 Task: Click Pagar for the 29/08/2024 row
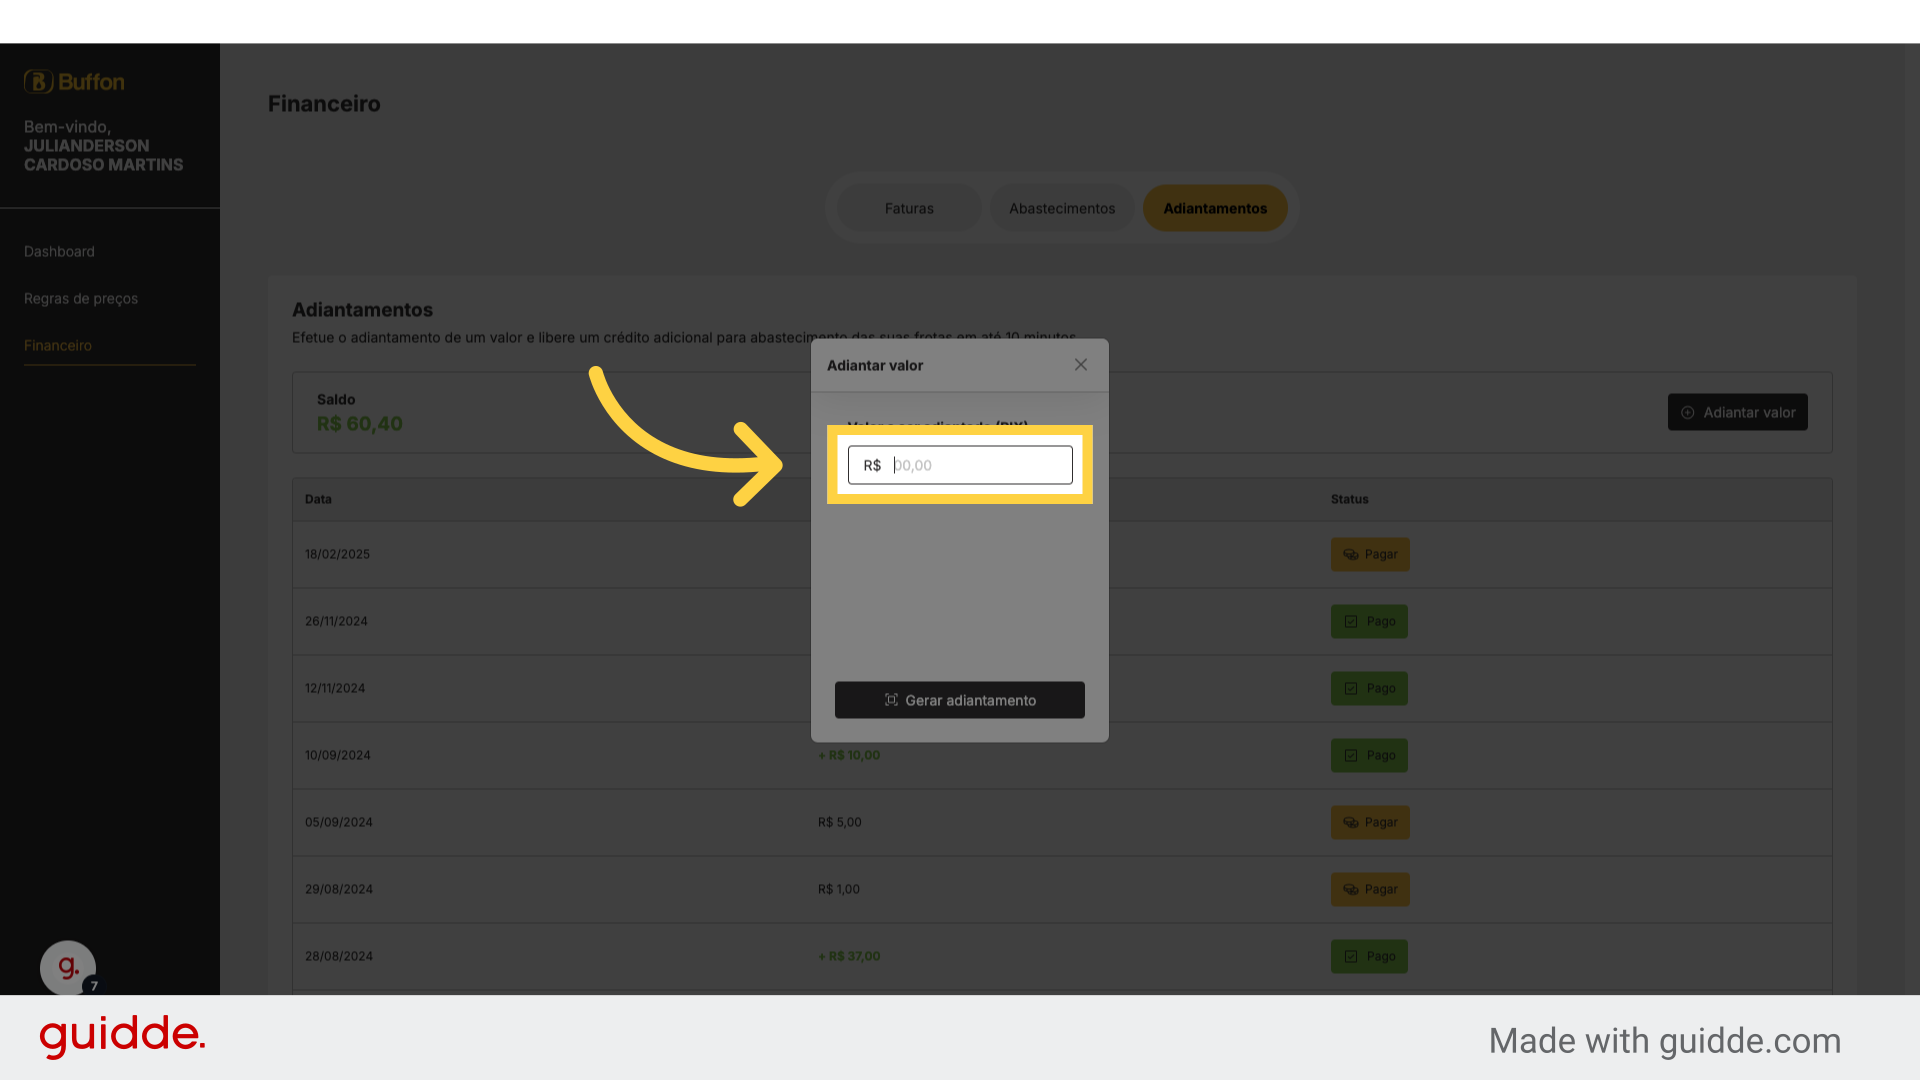click(x=1370, y=890)
